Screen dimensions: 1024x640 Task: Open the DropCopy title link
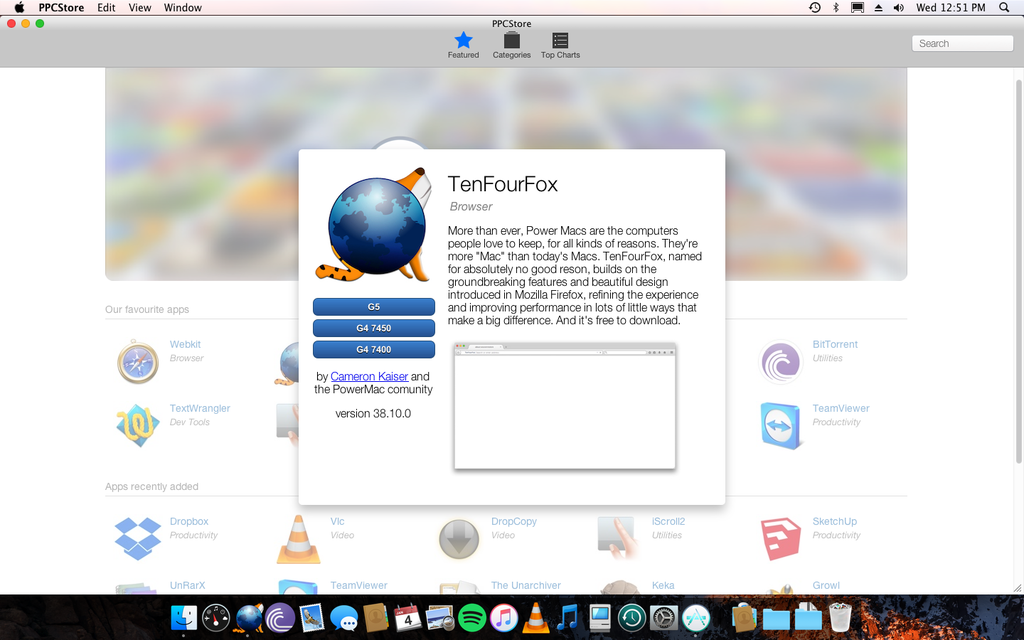click(x=514, y=521)
